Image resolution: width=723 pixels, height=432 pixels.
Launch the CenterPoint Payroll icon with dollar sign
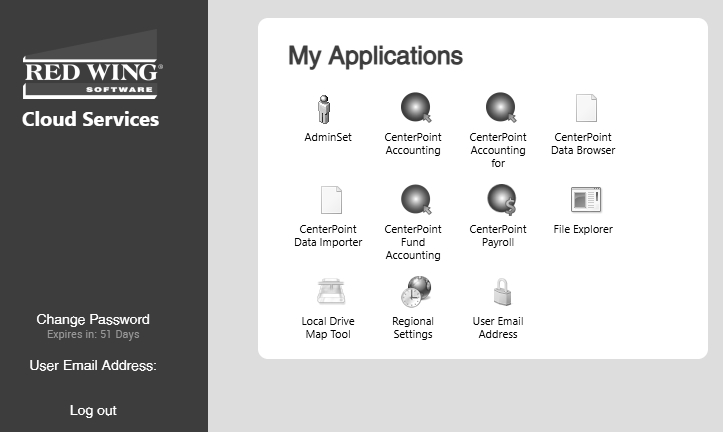(498, 200)
